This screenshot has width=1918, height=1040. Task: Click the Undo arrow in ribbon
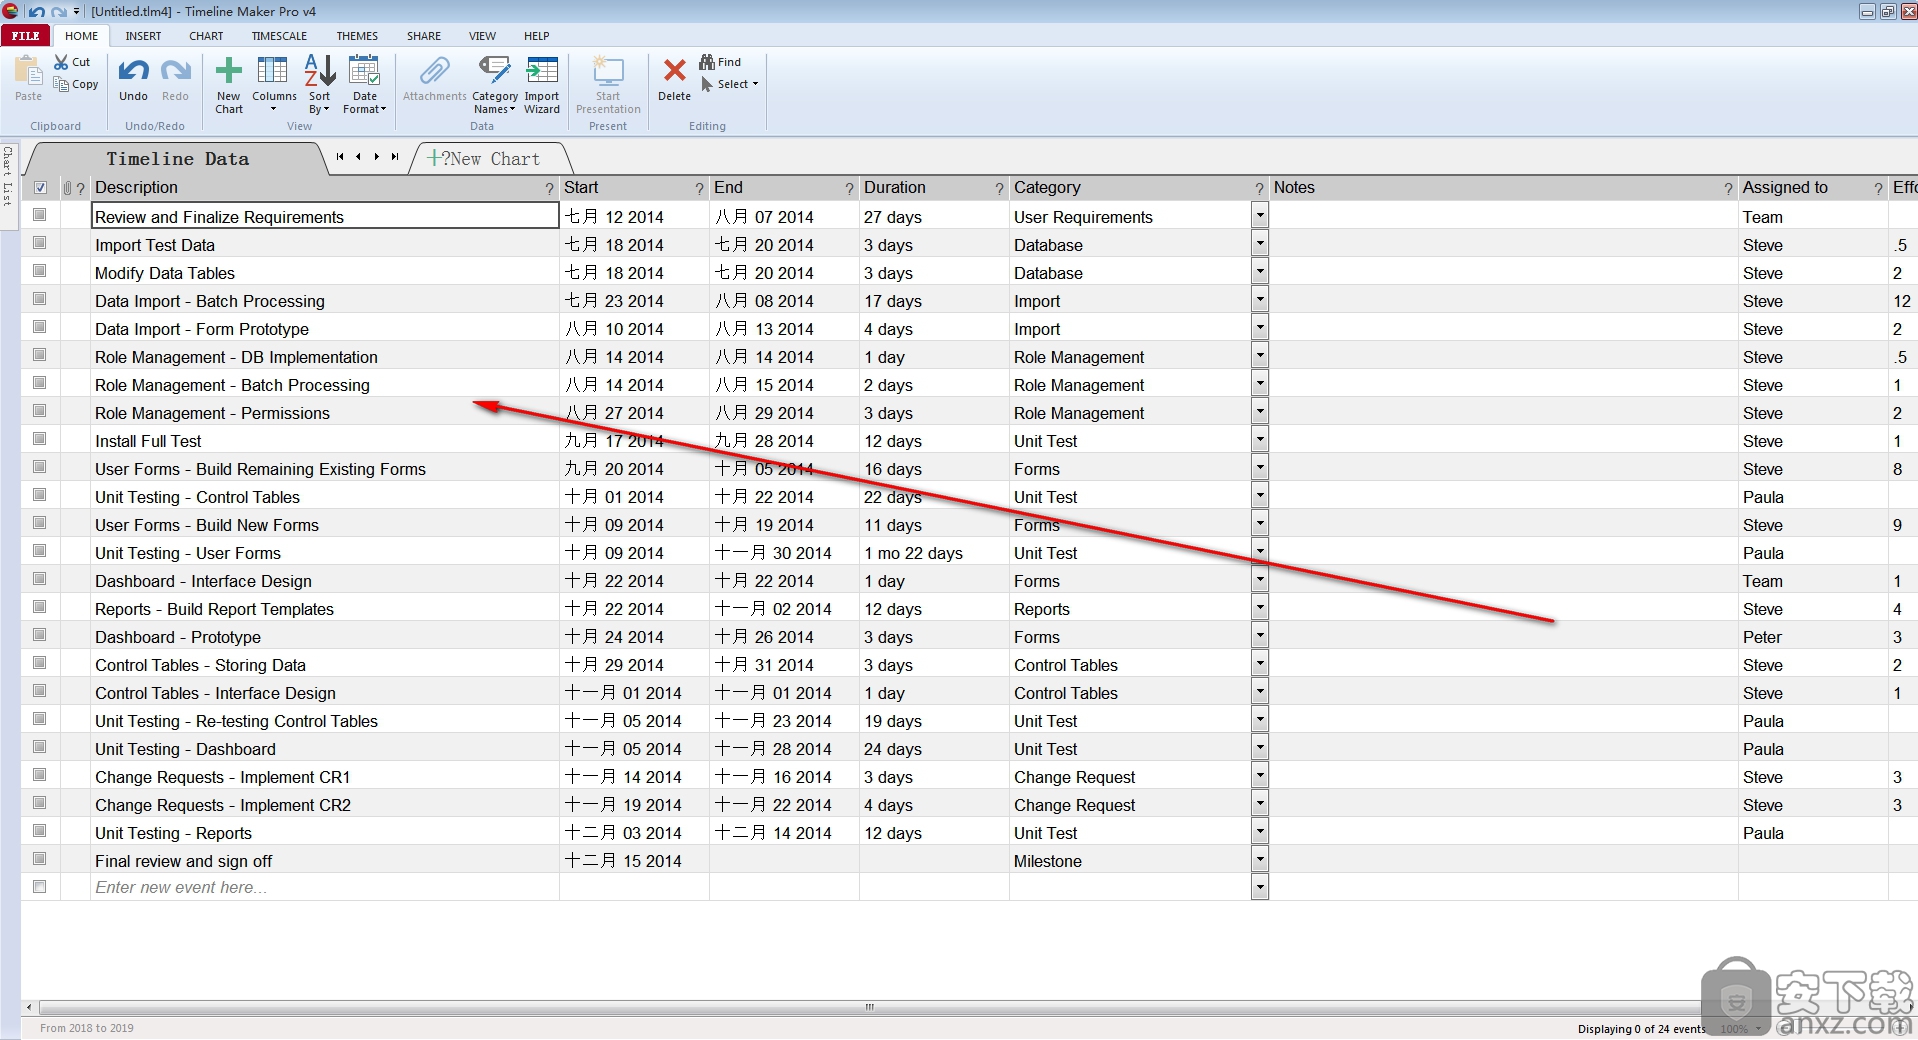[133, 72]
